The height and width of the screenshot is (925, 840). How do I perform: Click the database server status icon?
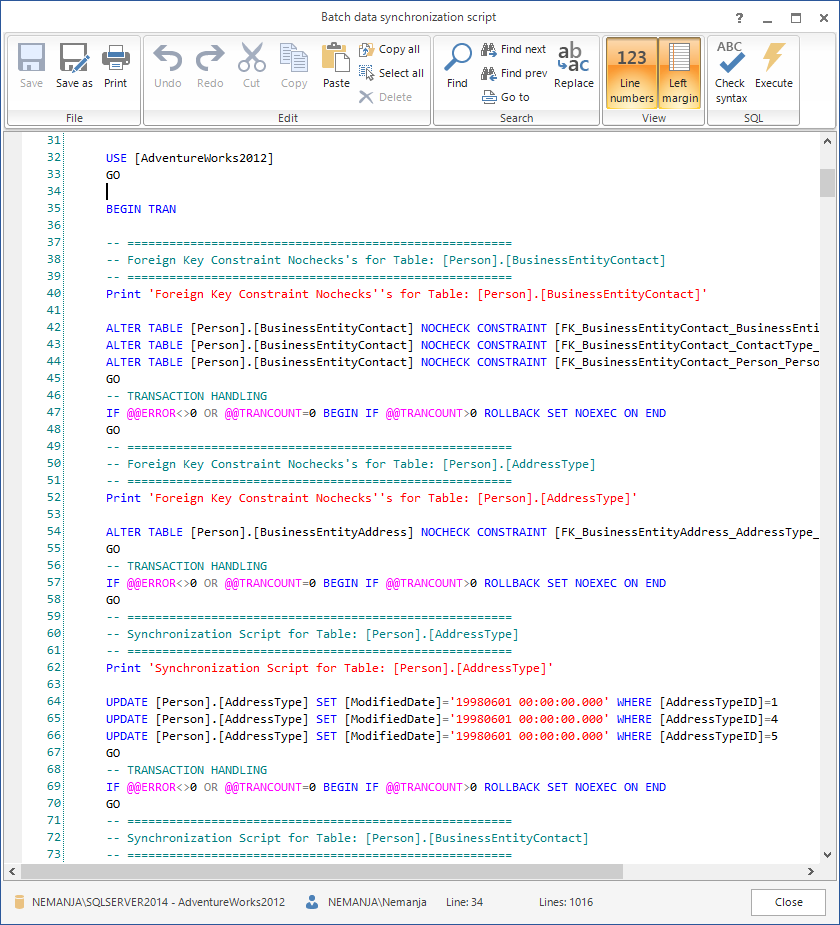coord(19,902)
